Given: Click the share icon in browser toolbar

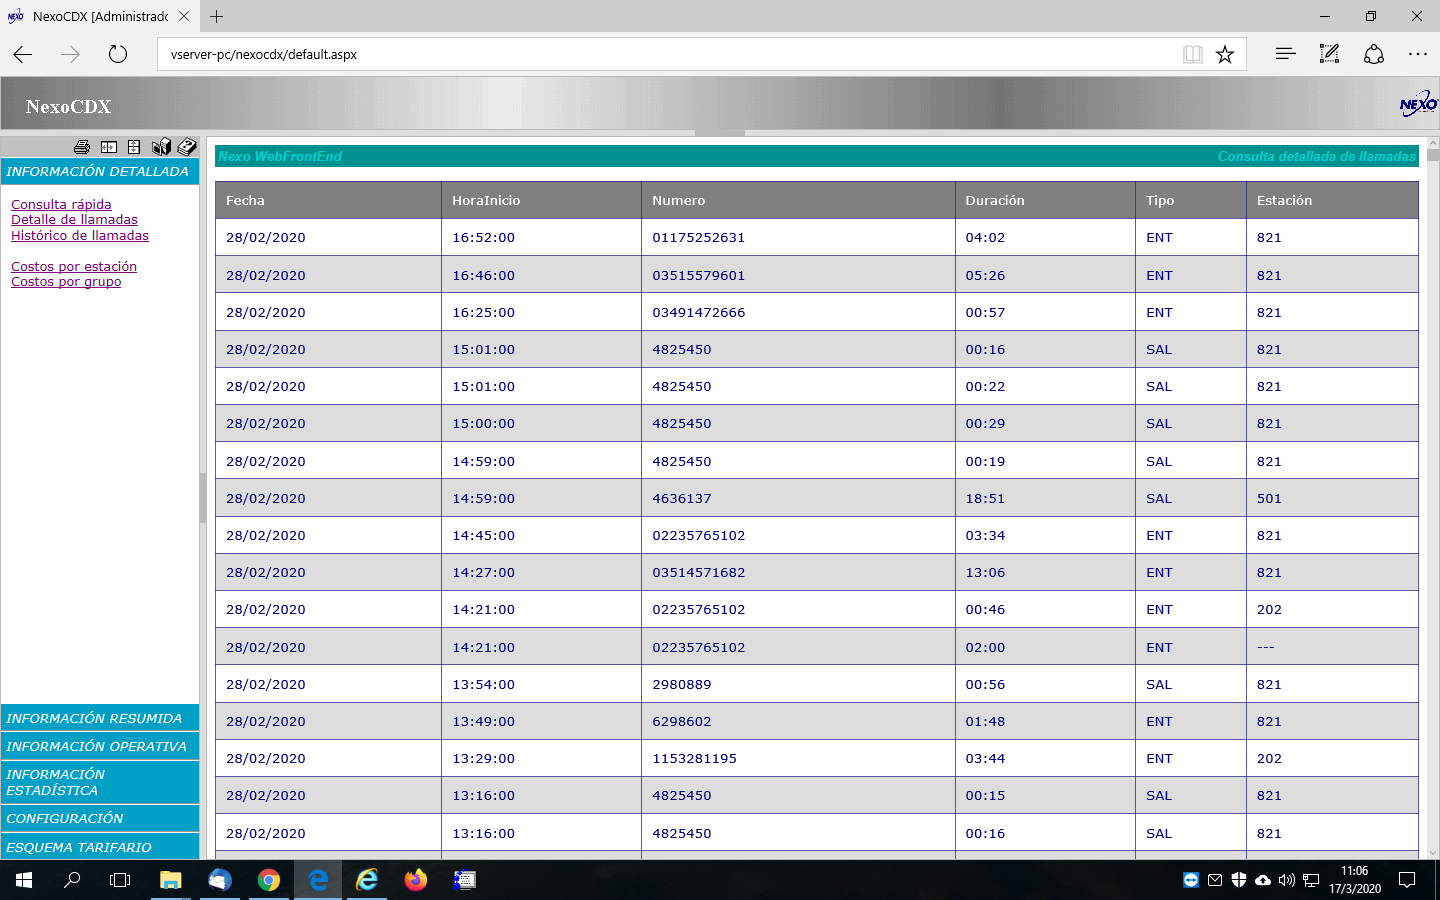Looking at the screenshot, I should pyautogui.click(x=1374, y=54).
